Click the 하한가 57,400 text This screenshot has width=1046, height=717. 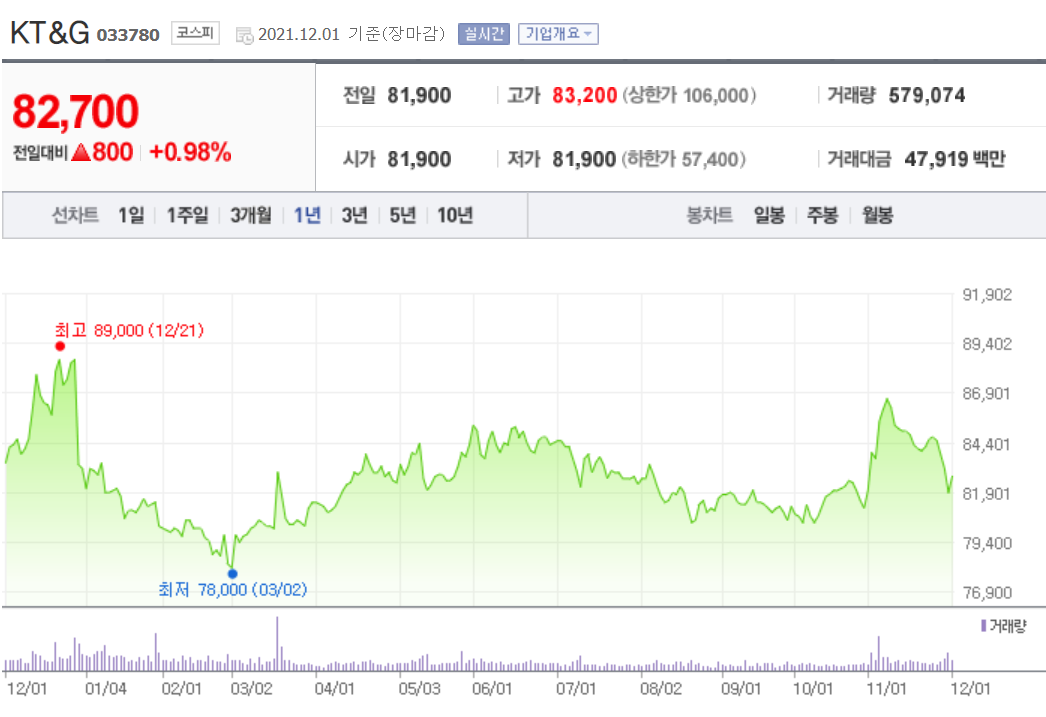click(x=684, y=159)
